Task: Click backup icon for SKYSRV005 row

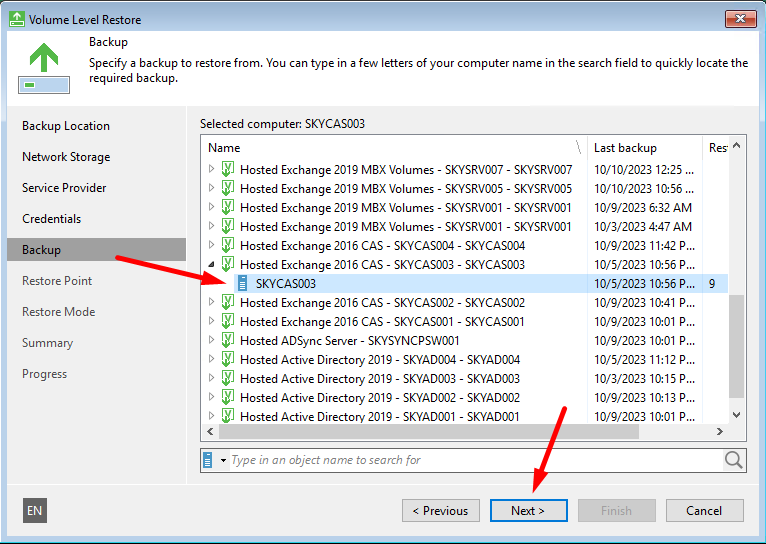Action: pyautogui.click(x=228, y=188)
